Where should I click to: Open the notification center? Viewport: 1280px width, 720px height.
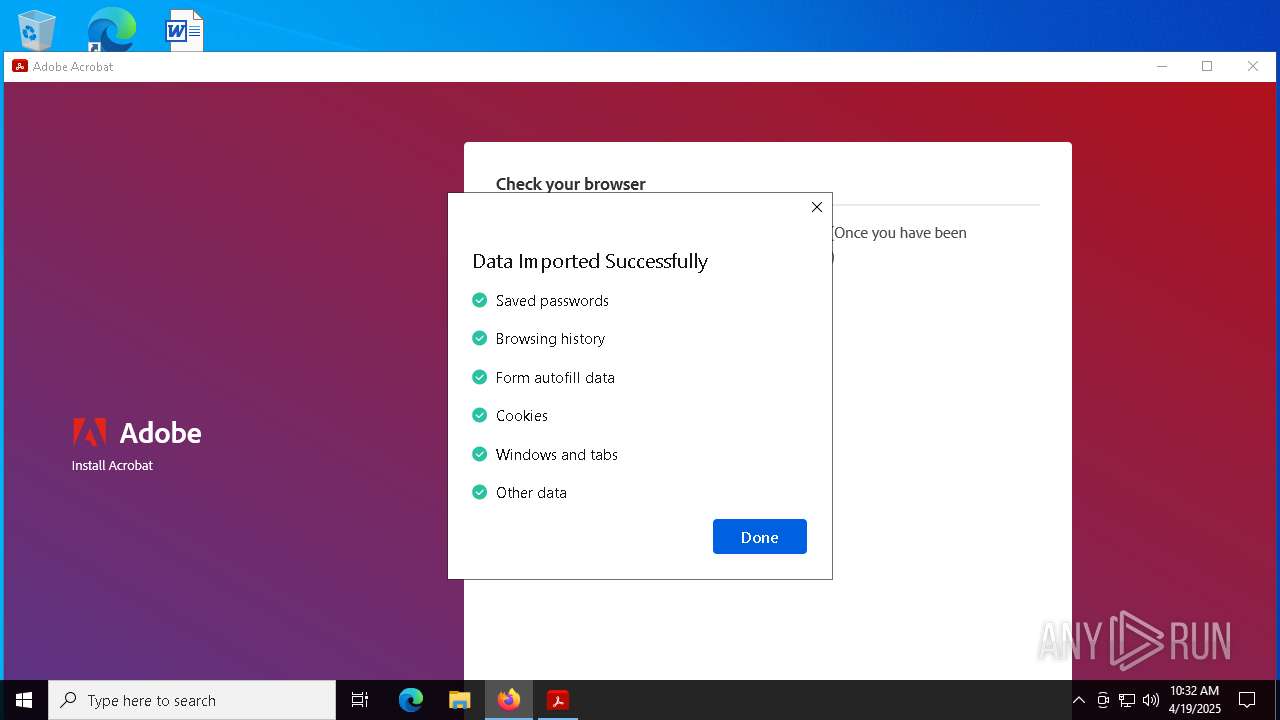[1247, 700]
